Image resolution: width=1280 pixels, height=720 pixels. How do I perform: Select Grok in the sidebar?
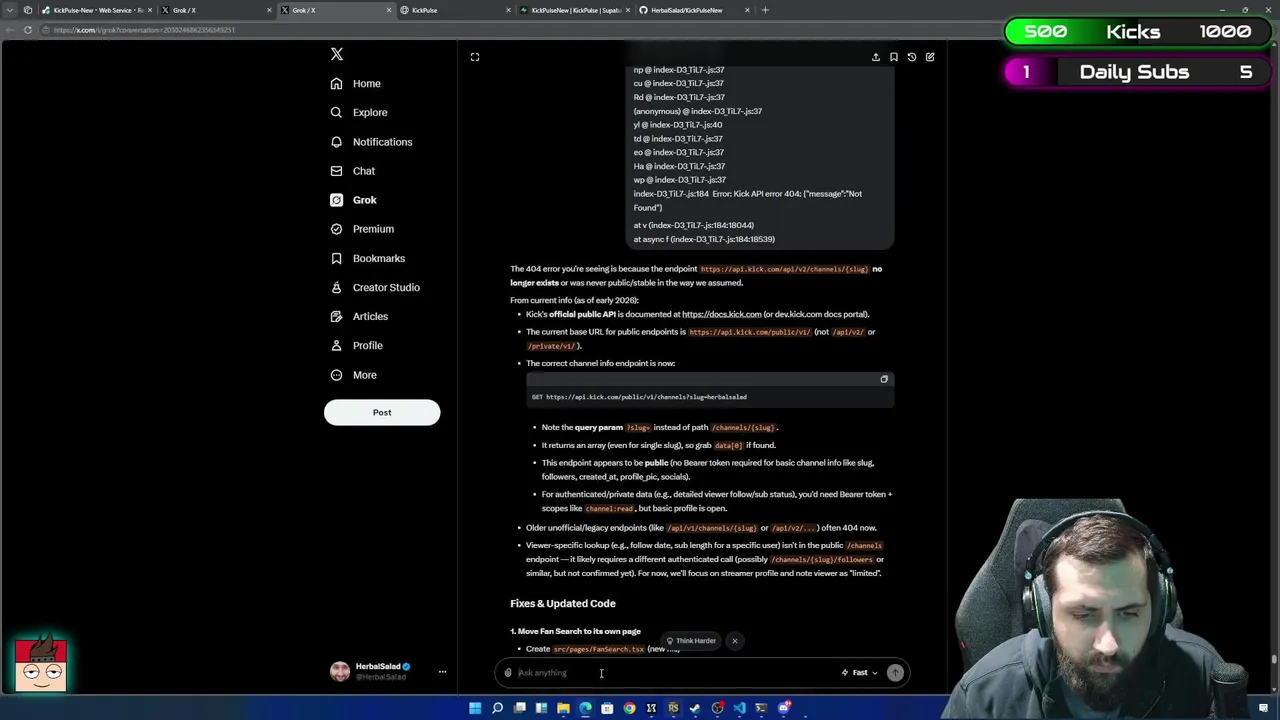pyautogui.click(x=354, y=200)
